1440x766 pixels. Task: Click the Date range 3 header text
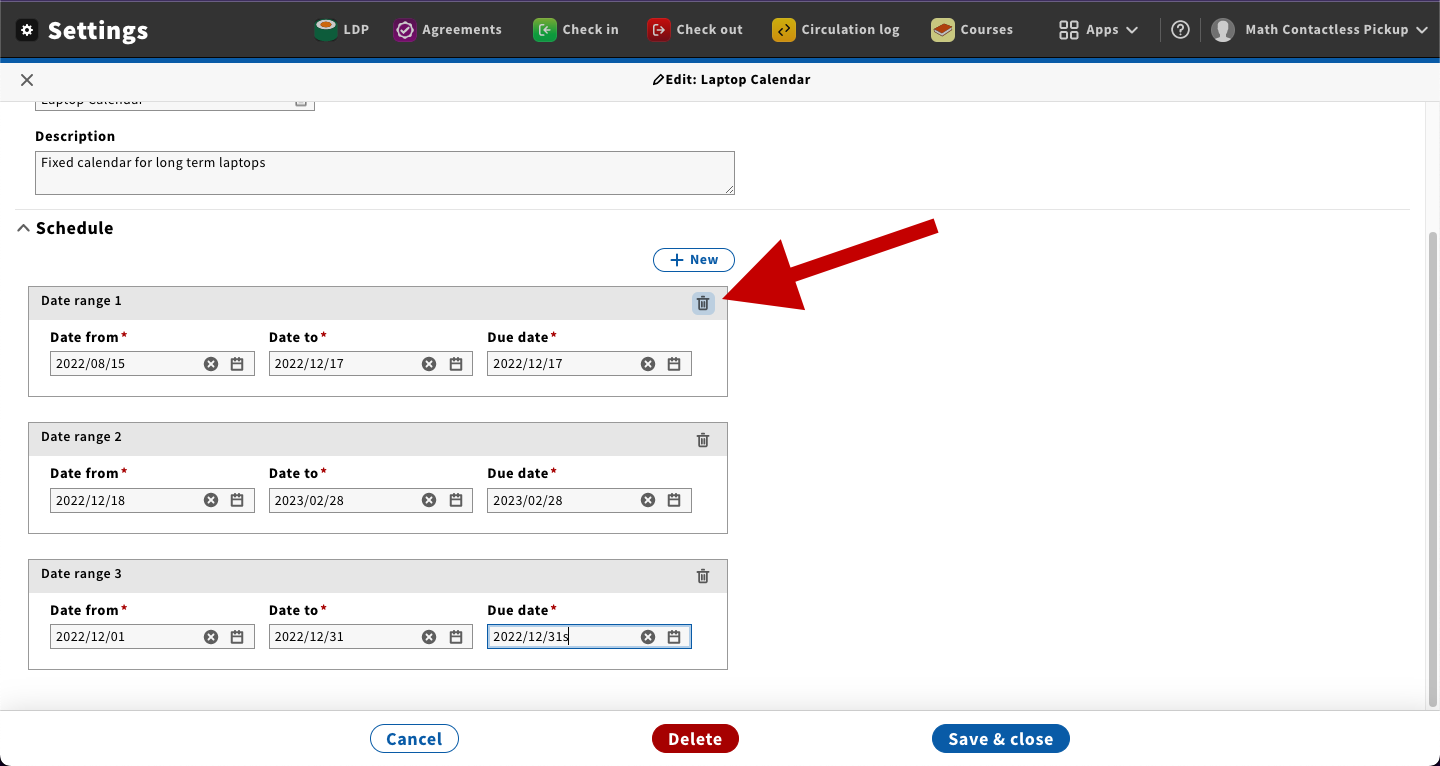click(x=81, y=574)
